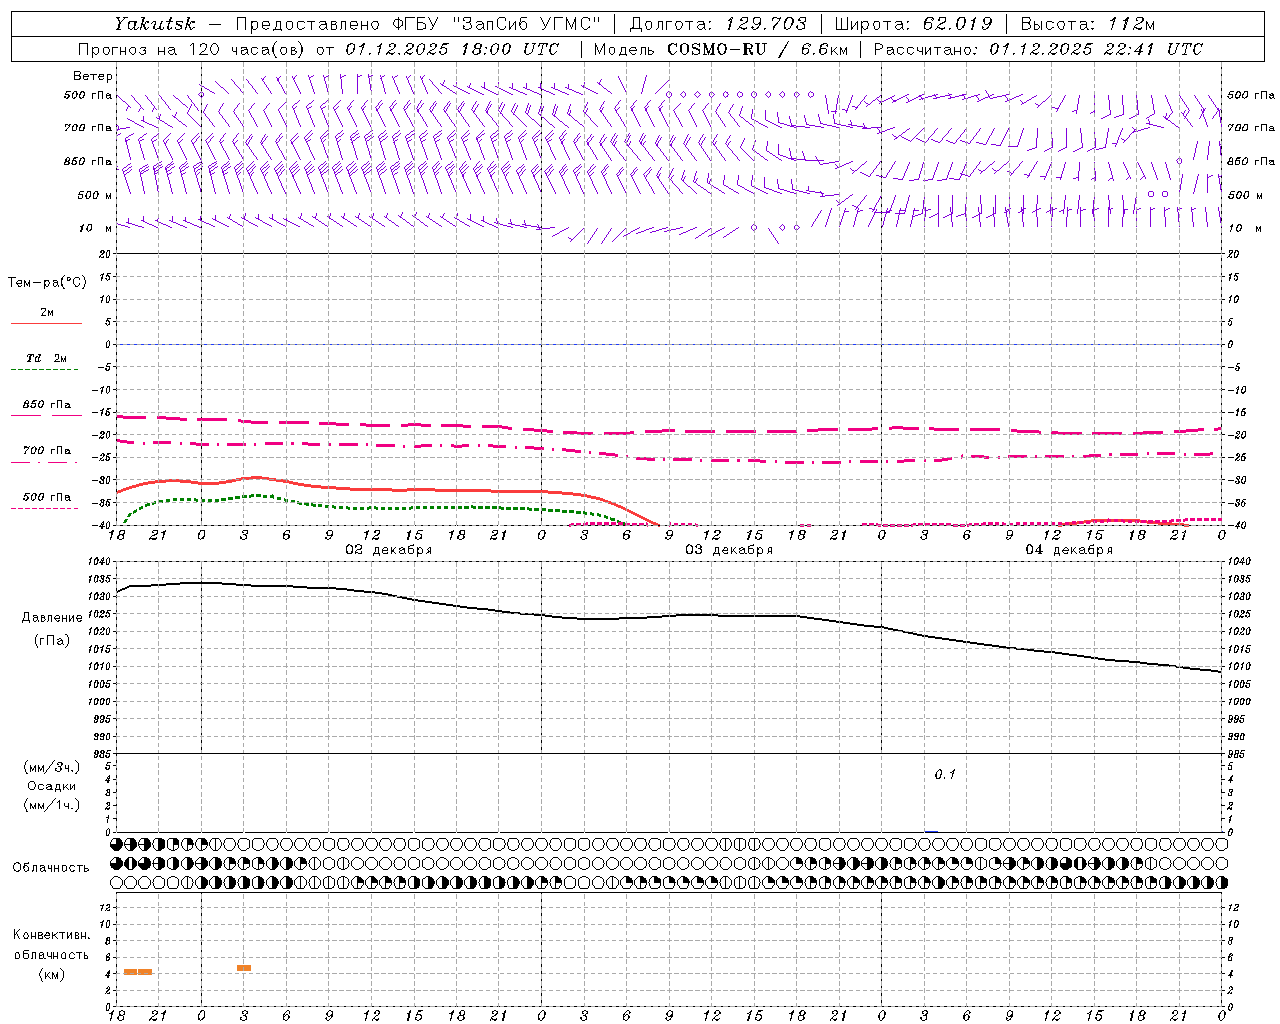Click the "10 м" wind level label on the left
This screenshot has width=1280, height=1024.
click(x=96, y=228)
